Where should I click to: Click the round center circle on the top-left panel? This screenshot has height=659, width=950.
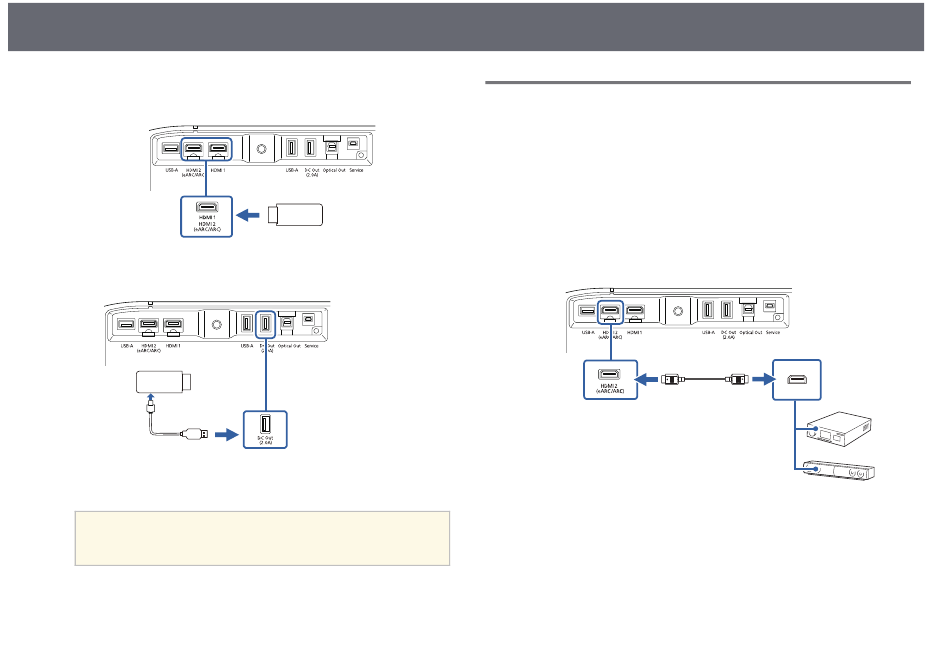tap(262, 149)
